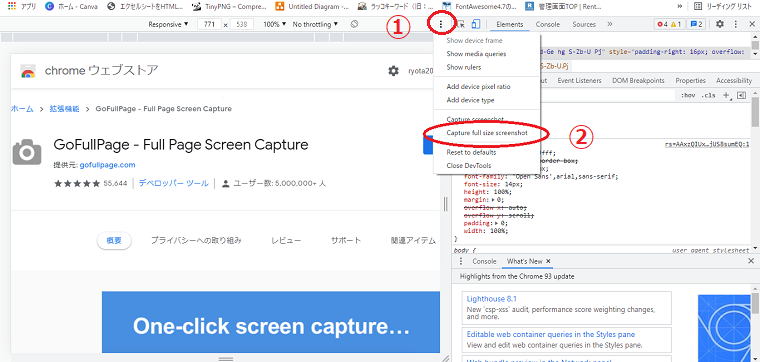The height and width of the screenshot is (362, 760).
Task: Open the FontAwesome bookmark
Action: tap(480, 7)
